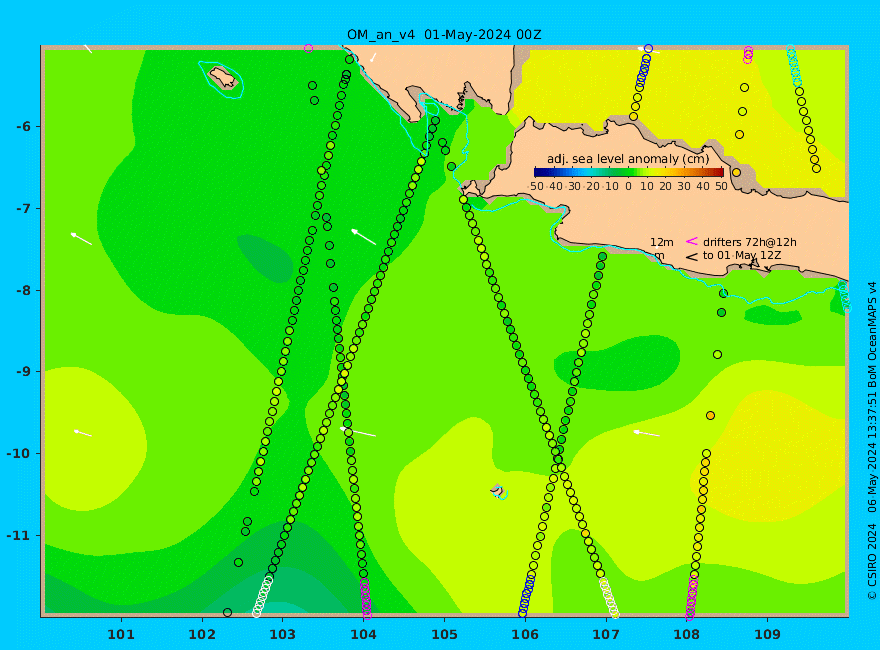Click the 'adj. sea level anomaly (cm)' label
The image size is (880, 650).
point(628,159)
